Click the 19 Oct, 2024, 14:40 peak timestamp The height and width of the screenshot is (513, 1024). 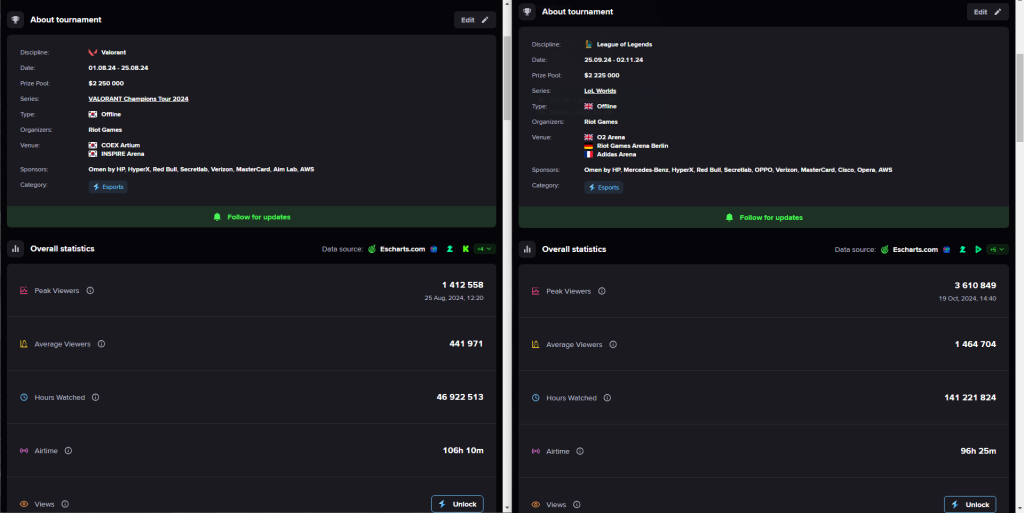point(967,298)
